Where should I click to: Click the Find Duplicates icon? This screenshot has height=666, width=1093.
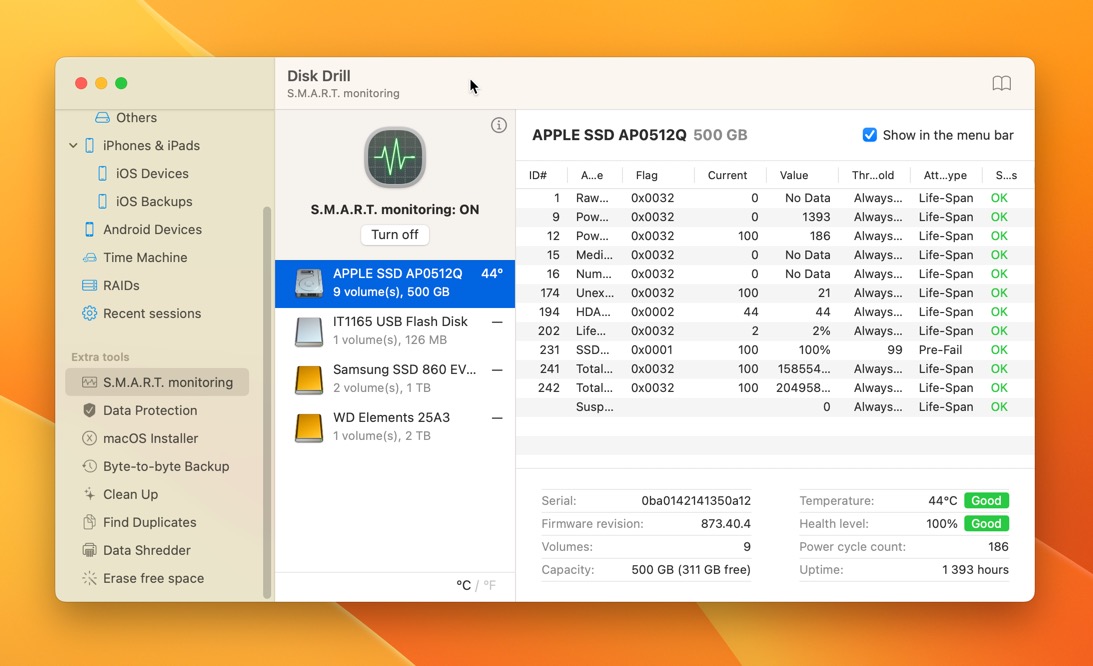89,522
